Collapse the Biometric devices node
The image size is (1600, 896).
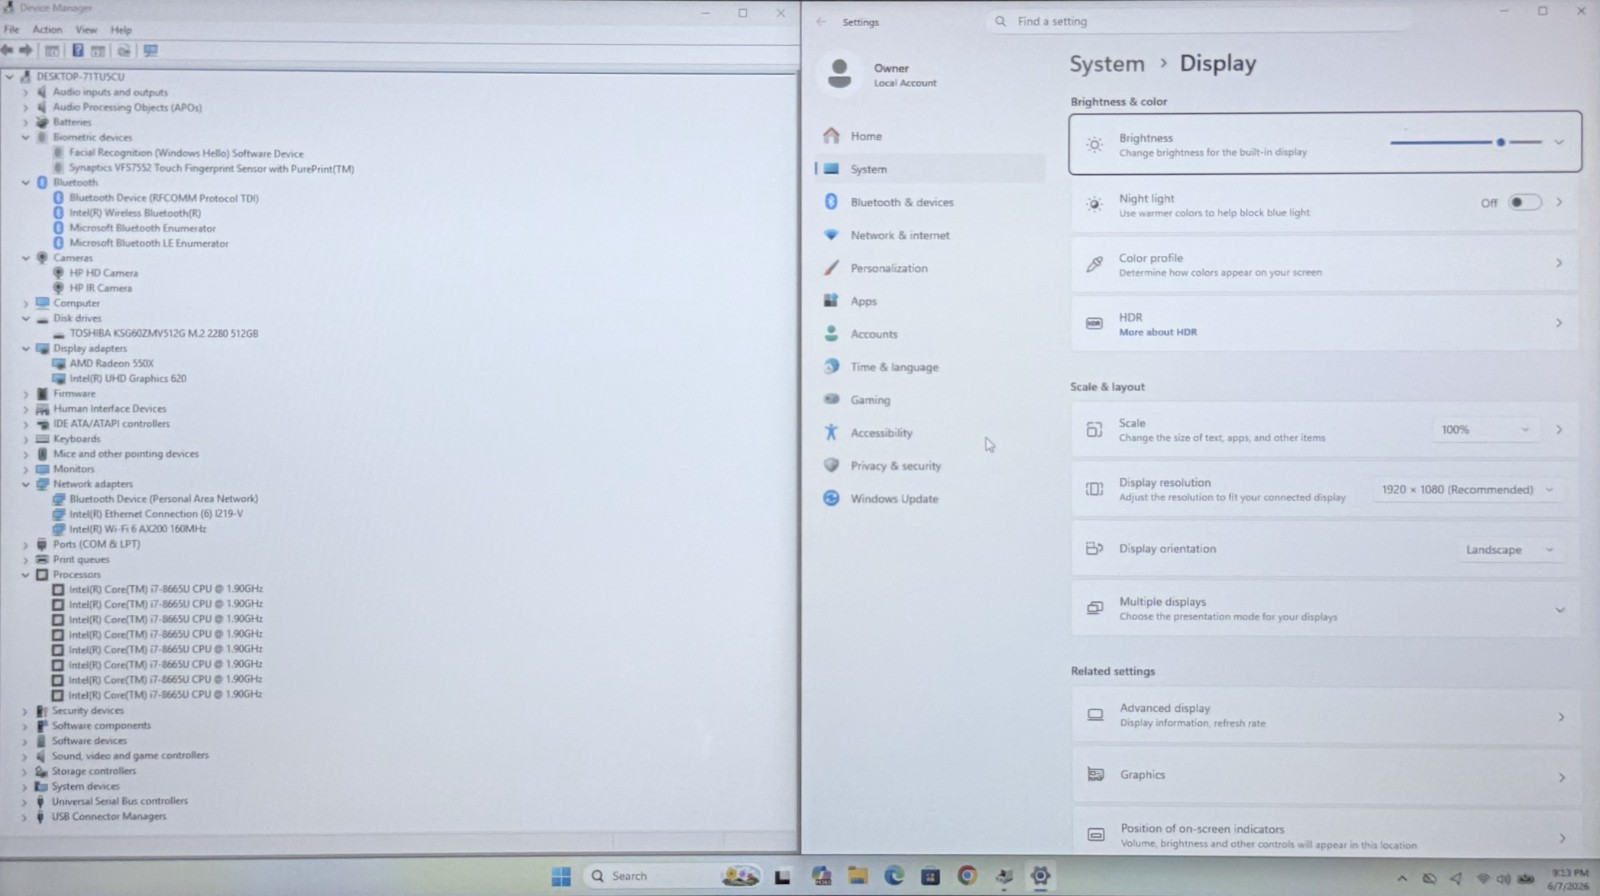pos(26,137)
